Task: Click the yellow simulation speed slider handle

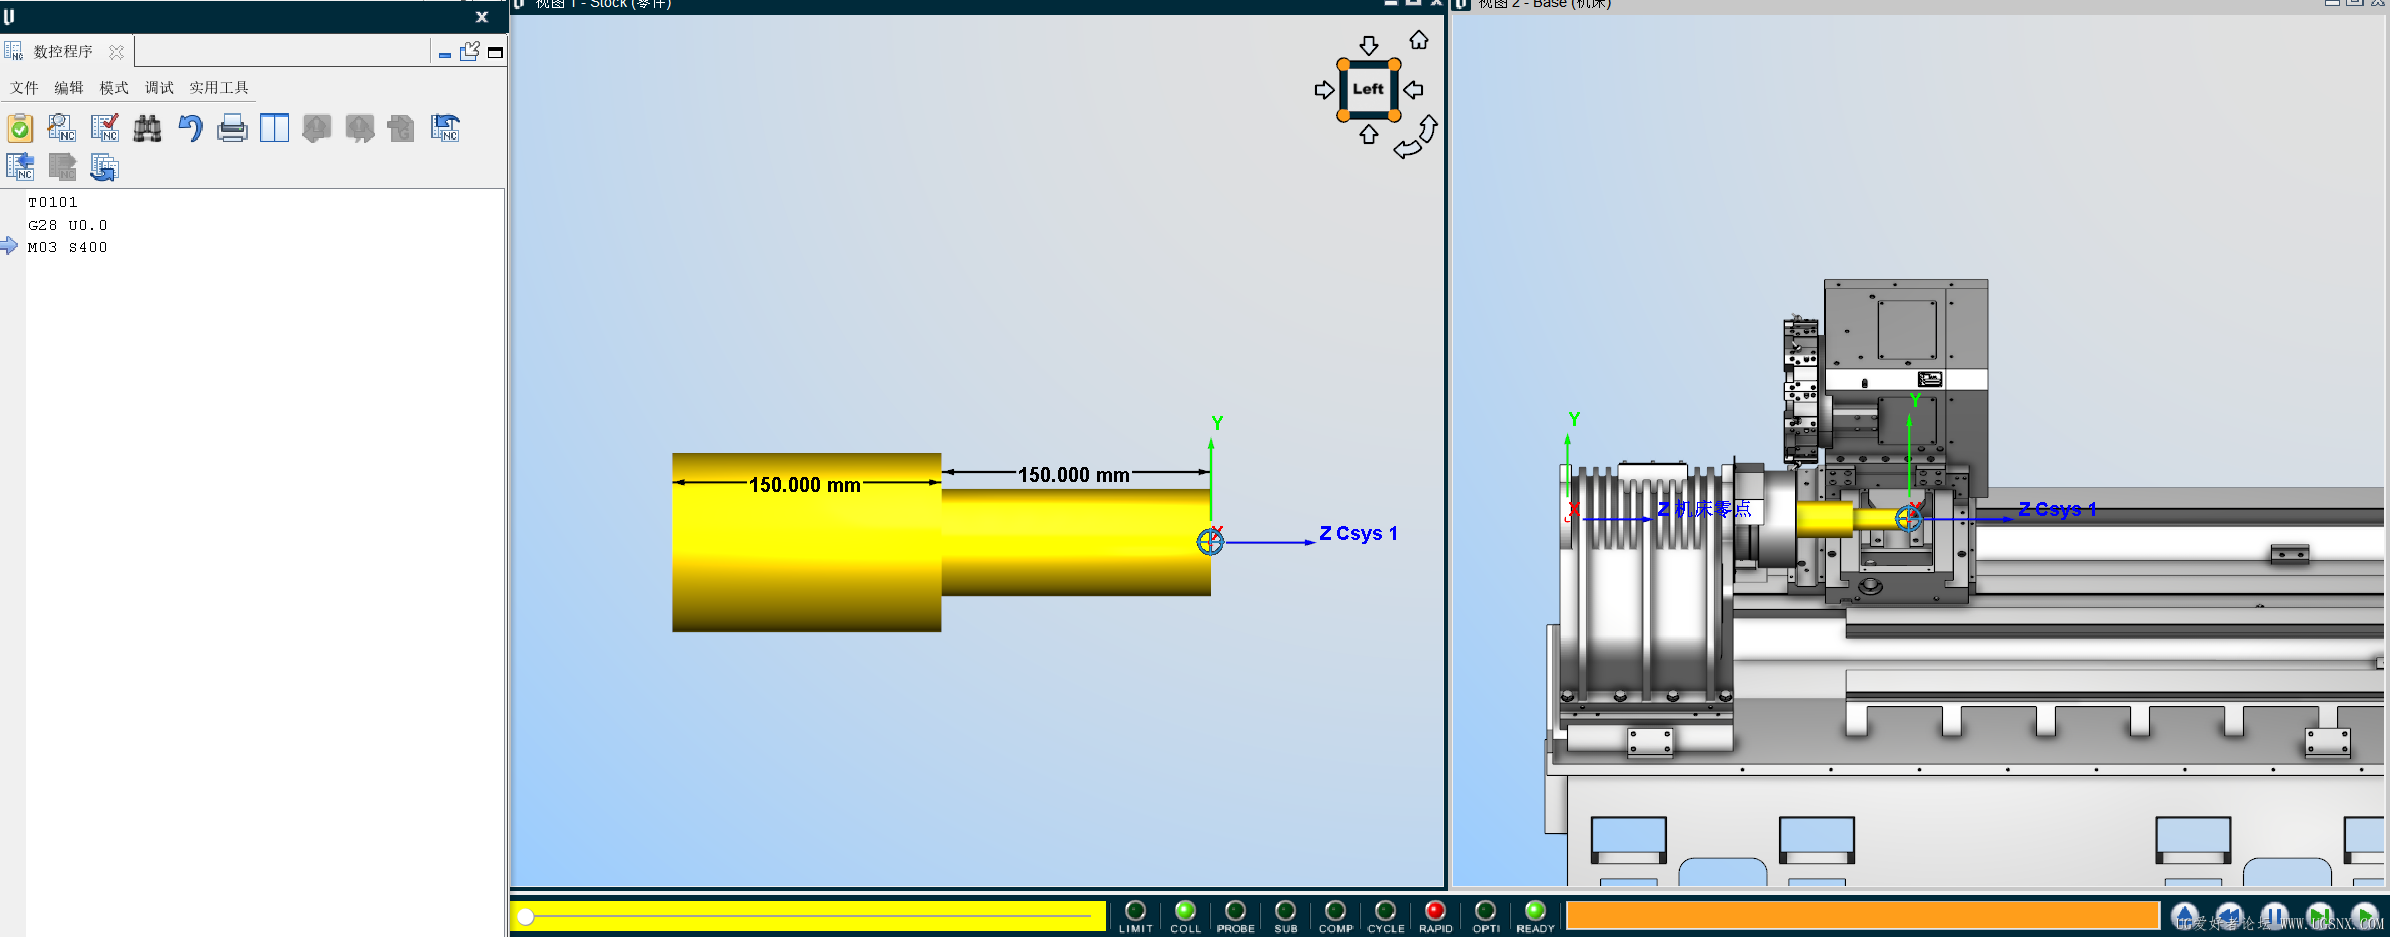Action: point(526,916)
